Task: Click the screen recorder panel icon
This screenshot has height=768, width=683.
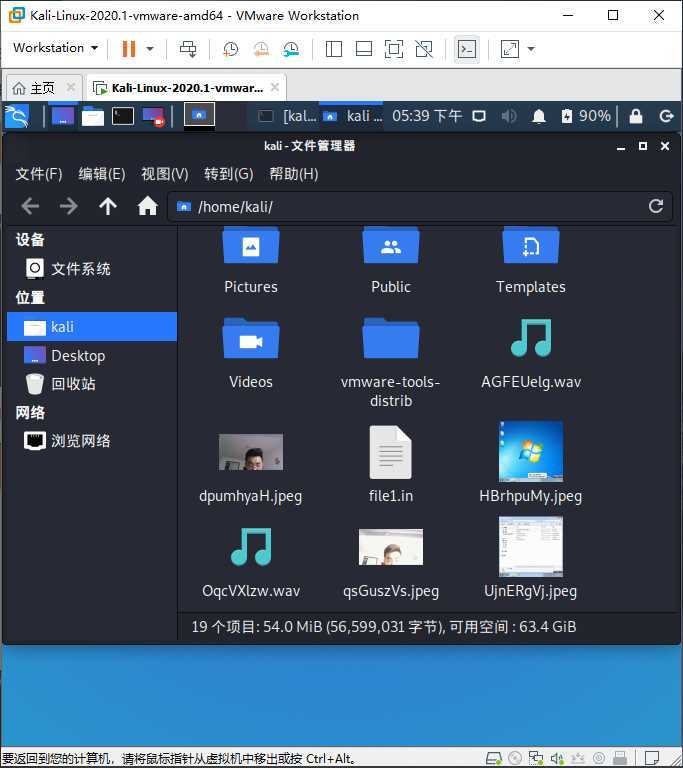Action: pos(153,117)
